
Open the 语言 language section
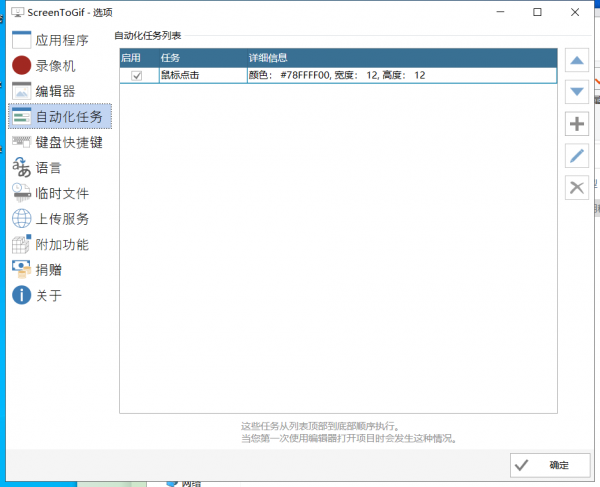(x=60, y=168)
